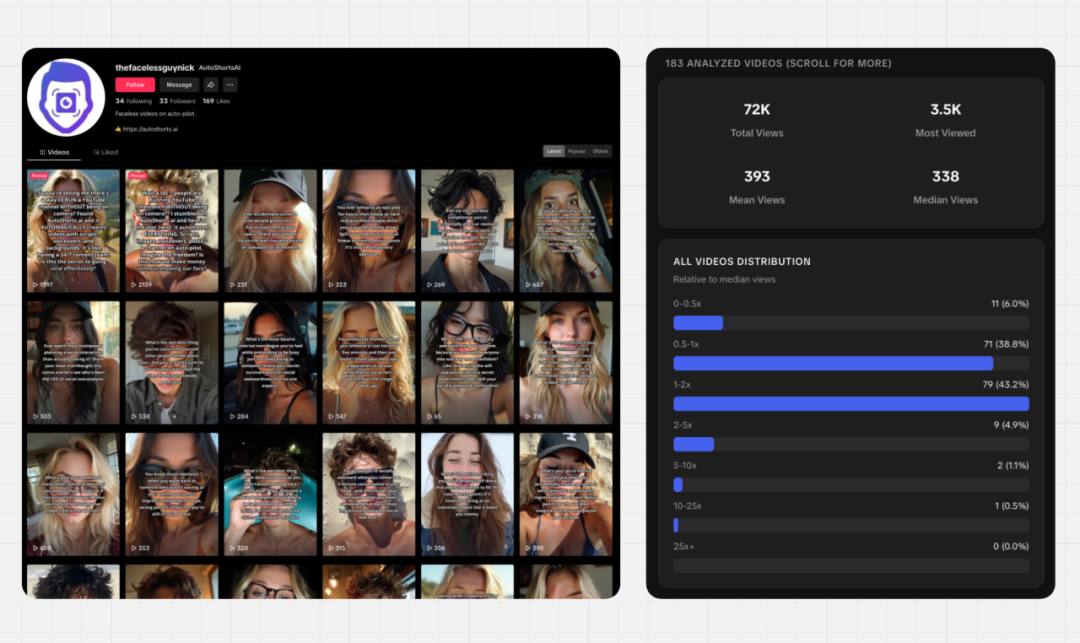Open the video thumbnail with 303 views
The image size is (1080, 643).
click(x=73, y=362)
